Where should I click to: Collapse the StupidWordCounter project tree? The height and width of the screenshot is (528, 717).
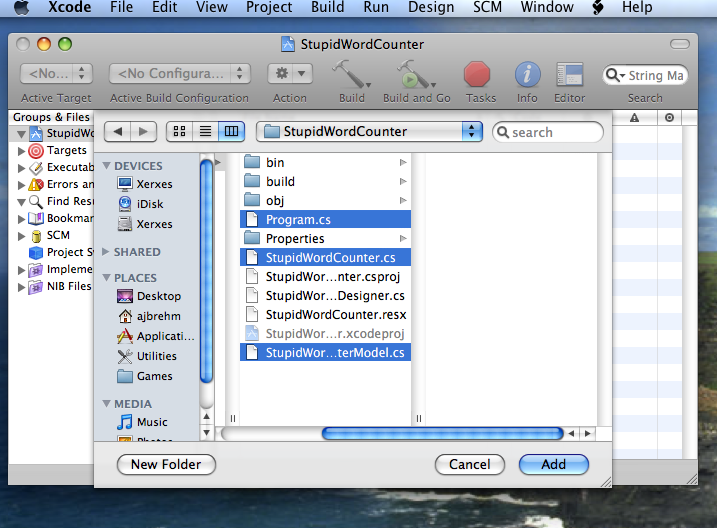point(21,134)
